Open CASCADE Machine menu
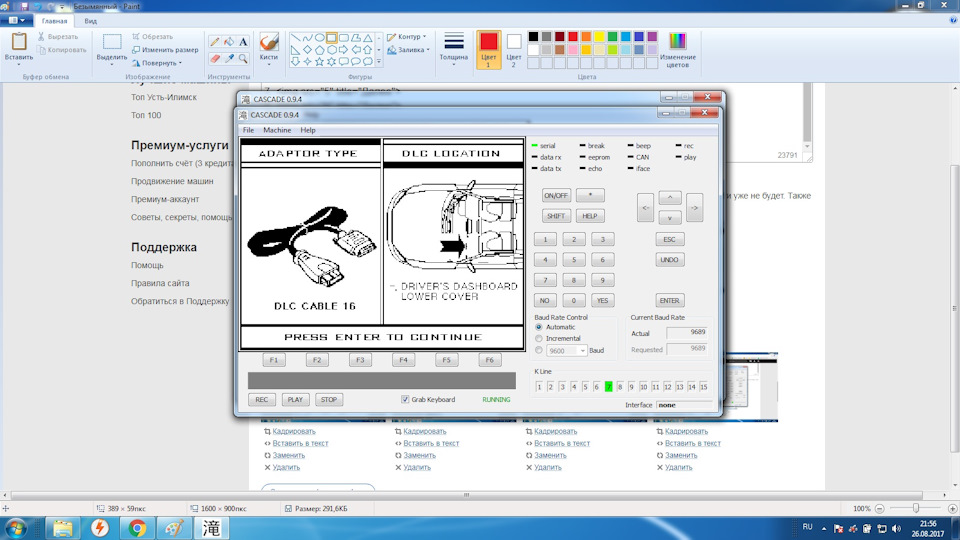The height and width of the screenshot is (540, 960). (277, 130)
